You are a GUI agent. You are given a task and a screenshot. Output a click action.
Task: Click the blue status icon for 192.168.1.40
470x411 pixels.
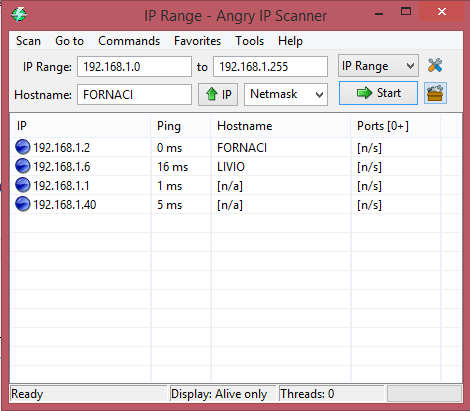click(23, 204)
